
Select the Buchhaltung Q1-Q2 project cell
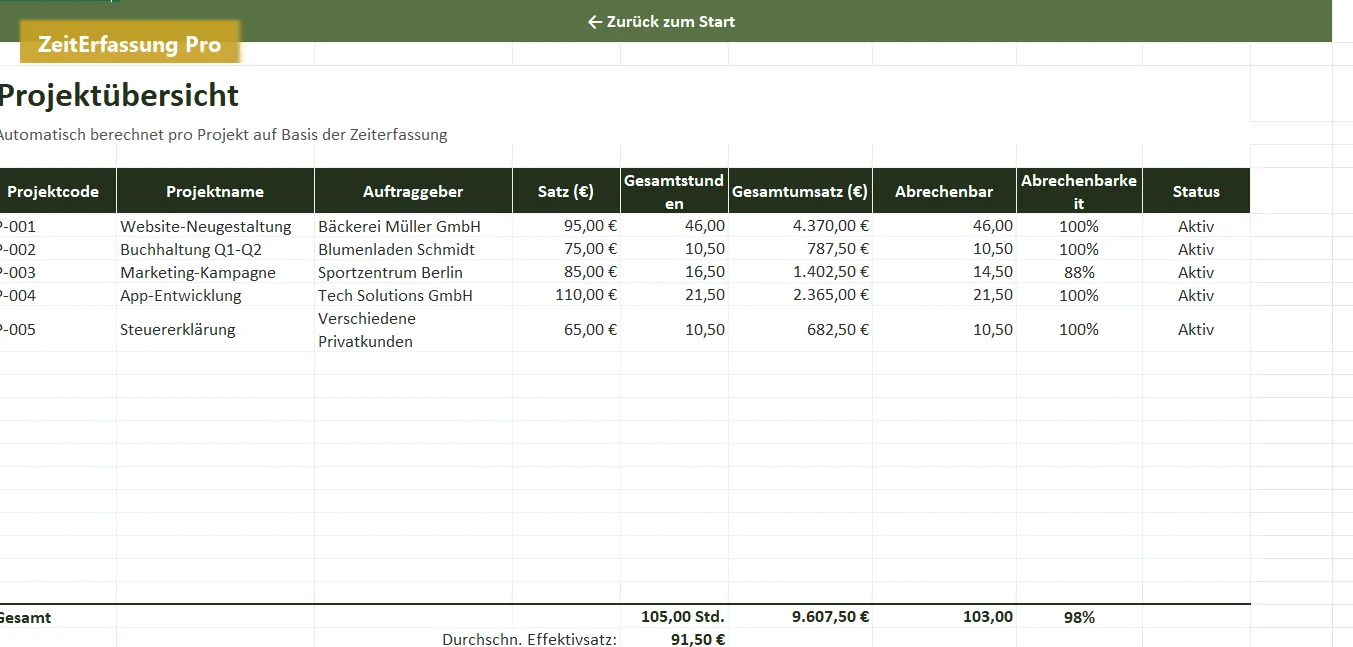pyautogui.click(x=215, y=249)
